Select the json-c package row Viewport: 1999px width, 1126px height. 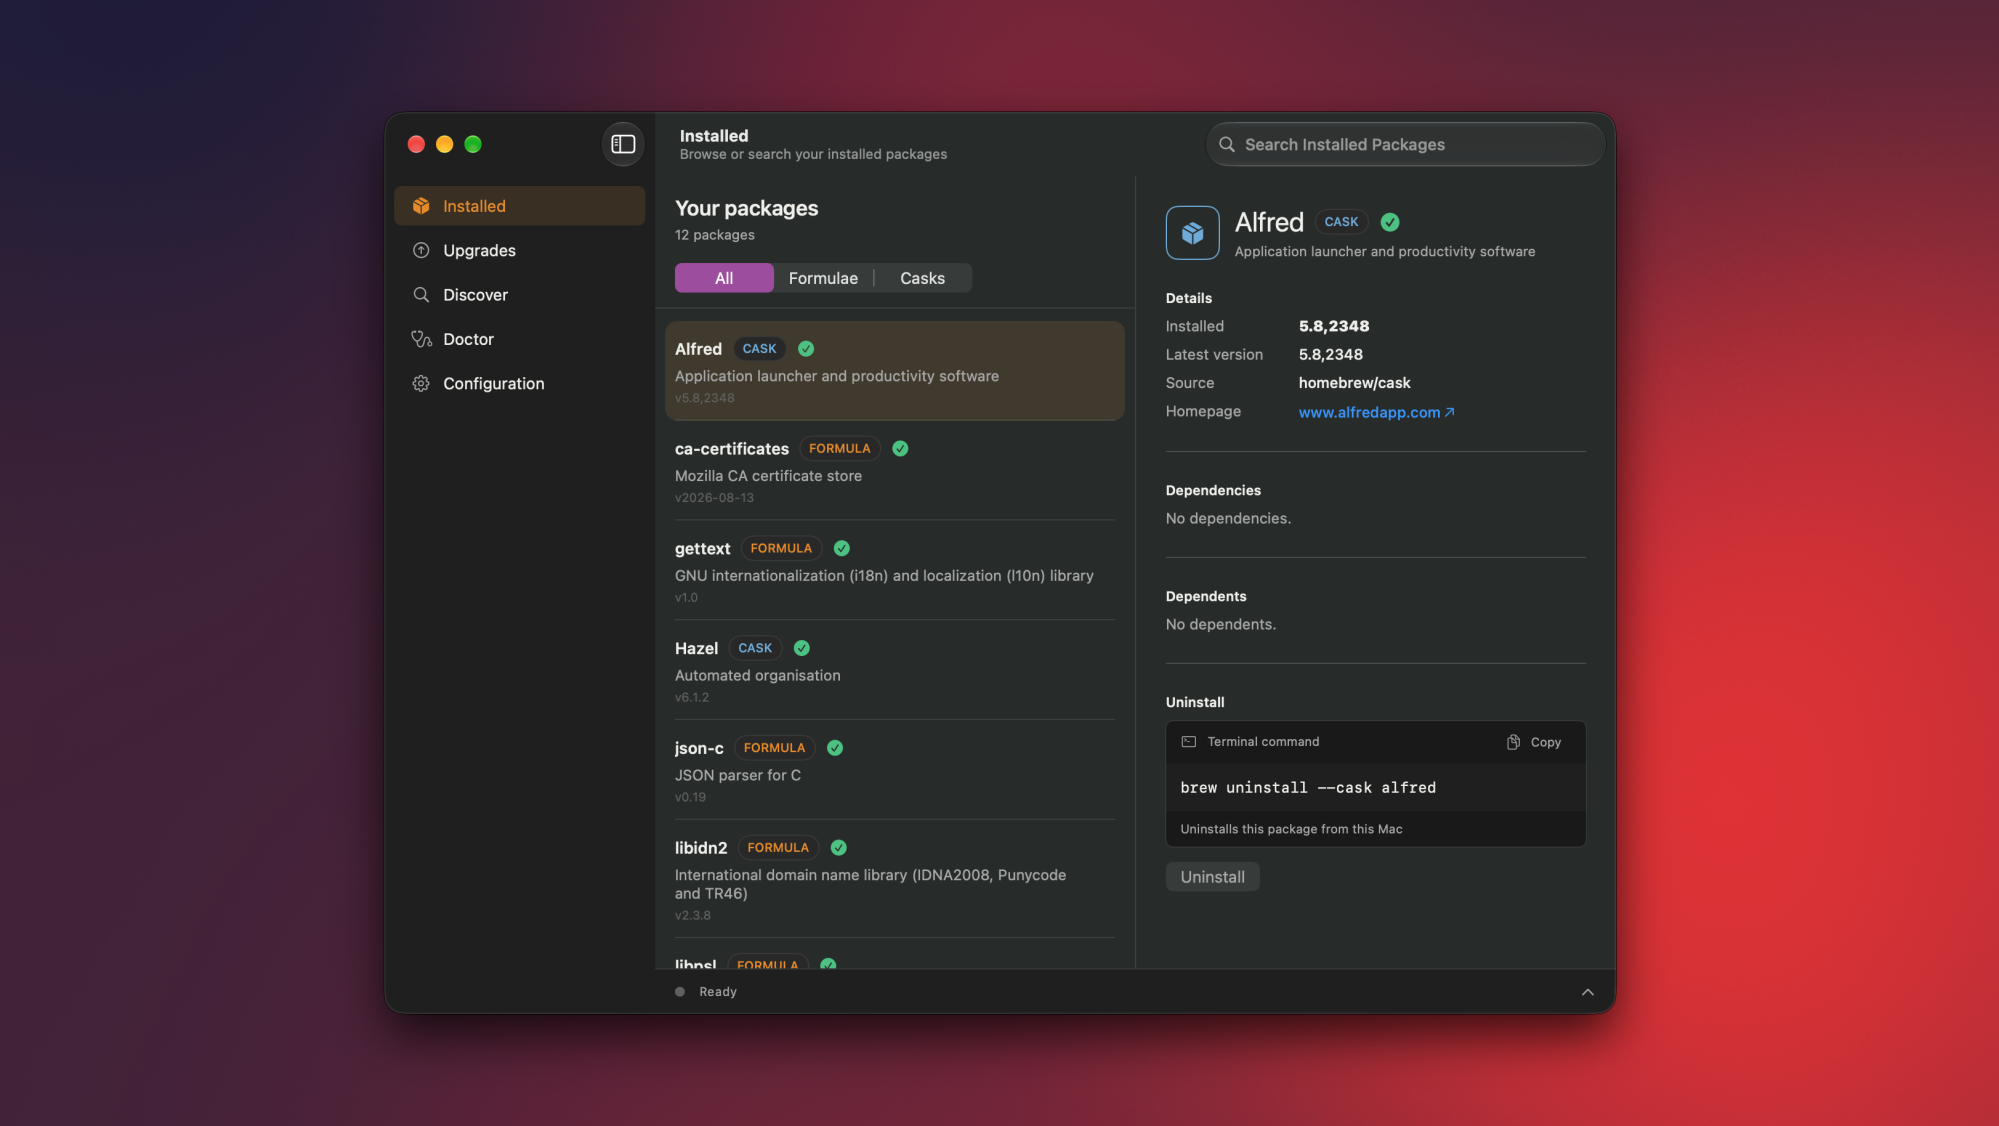[x=894, y=770]
